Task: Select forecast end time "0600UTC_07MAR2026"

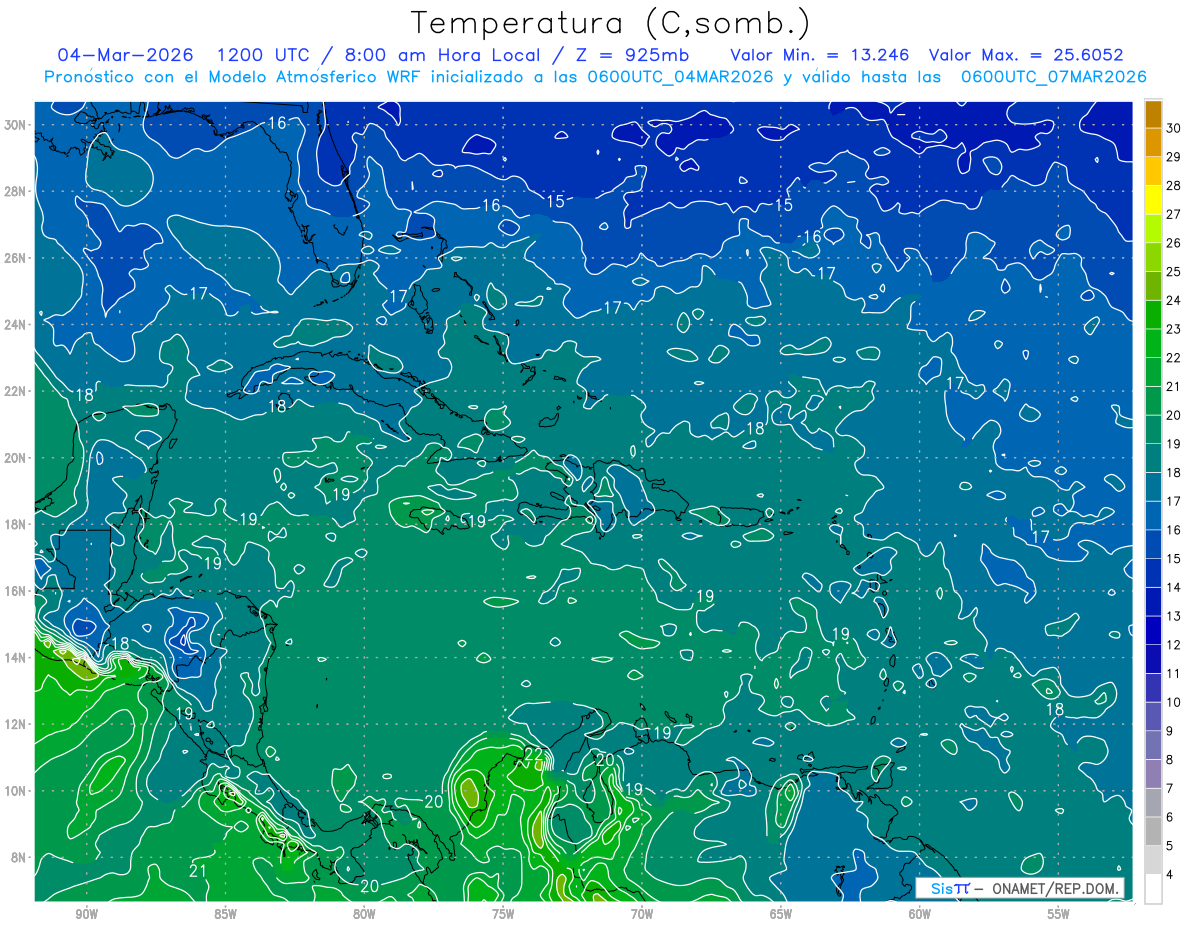Action: (1053, 77)
